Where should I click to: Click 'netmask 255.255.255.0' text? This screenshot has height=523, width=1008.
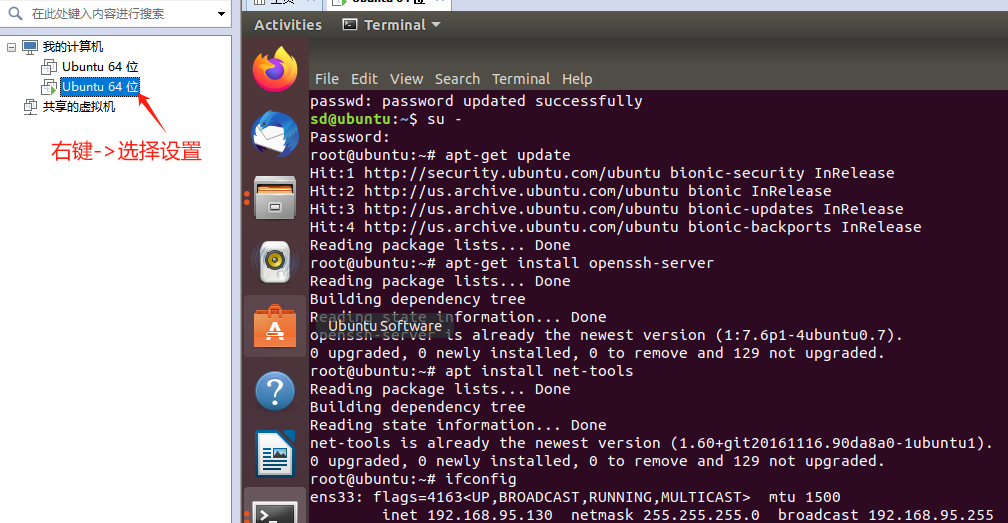tap(665, 515)
